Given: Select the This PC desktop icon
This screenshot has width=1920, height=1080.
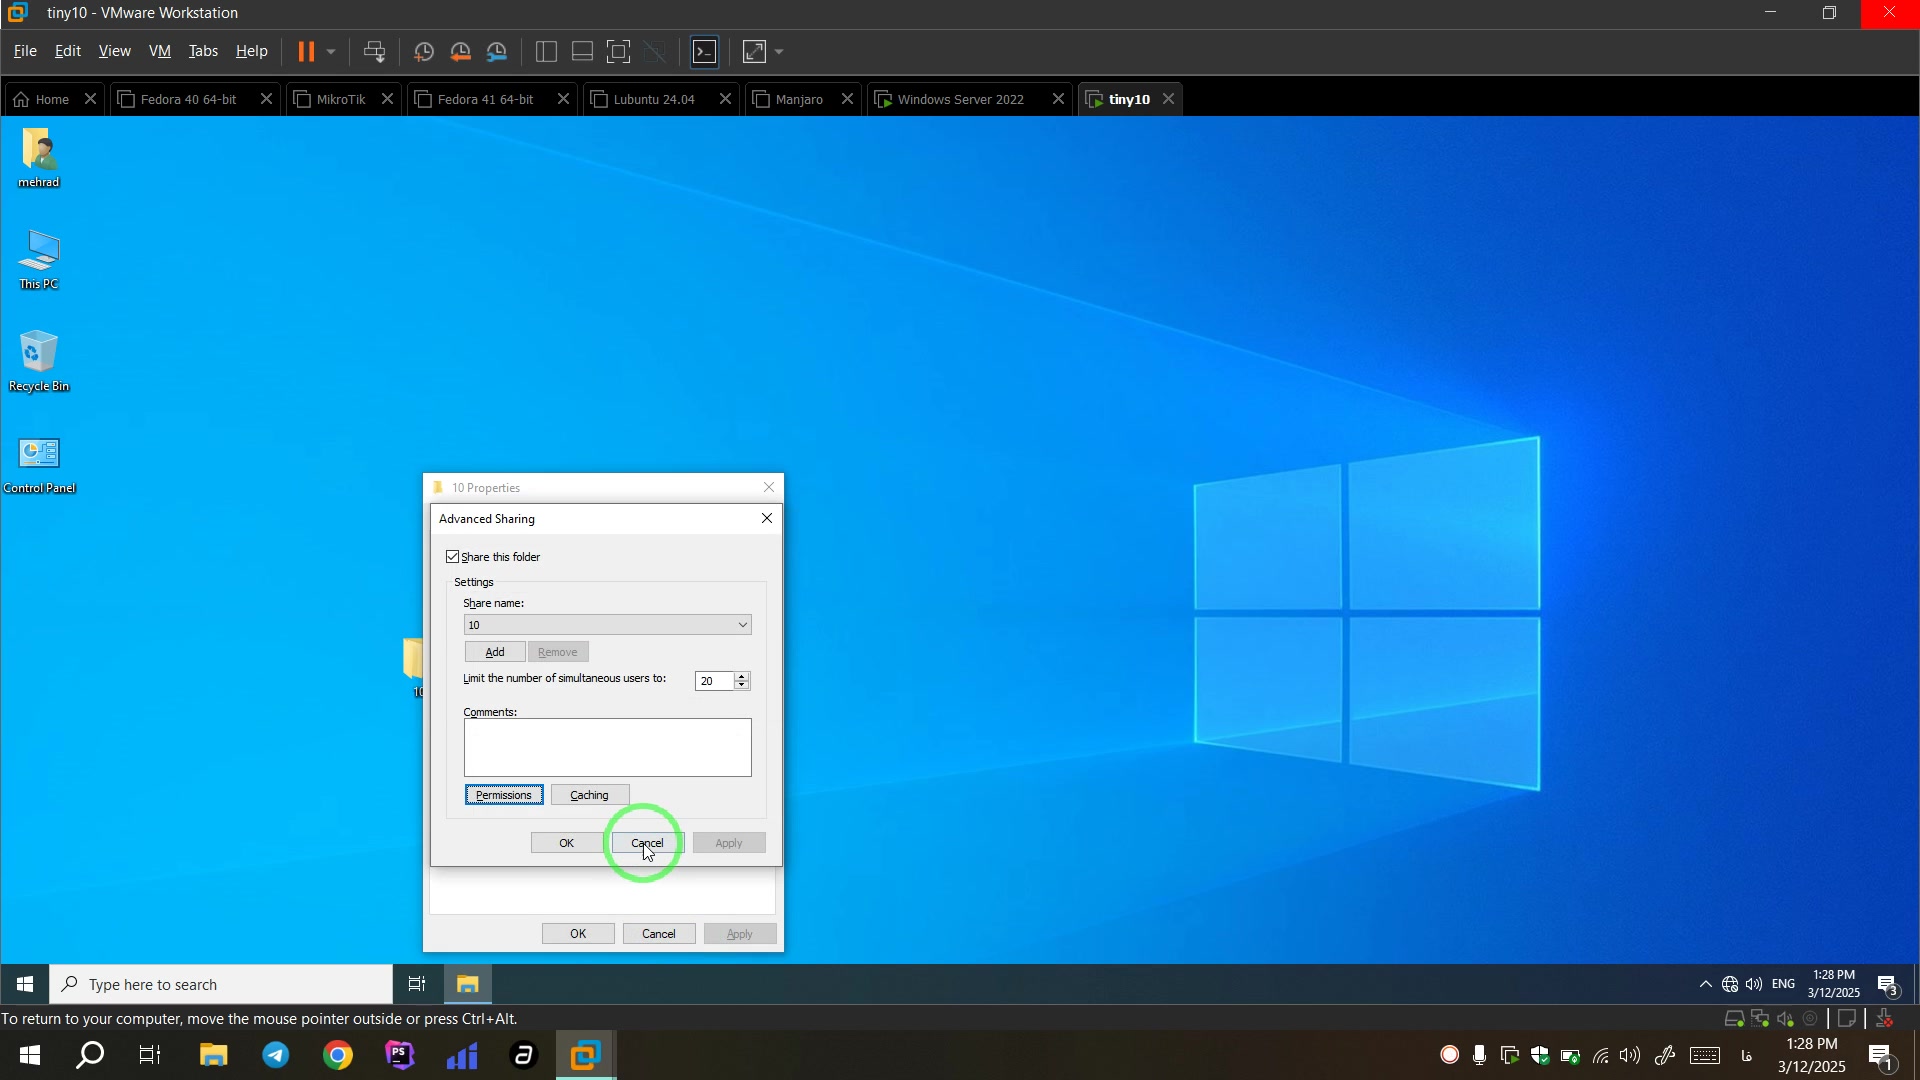Looking at the screenshot, I should click(x=39, y=260).
